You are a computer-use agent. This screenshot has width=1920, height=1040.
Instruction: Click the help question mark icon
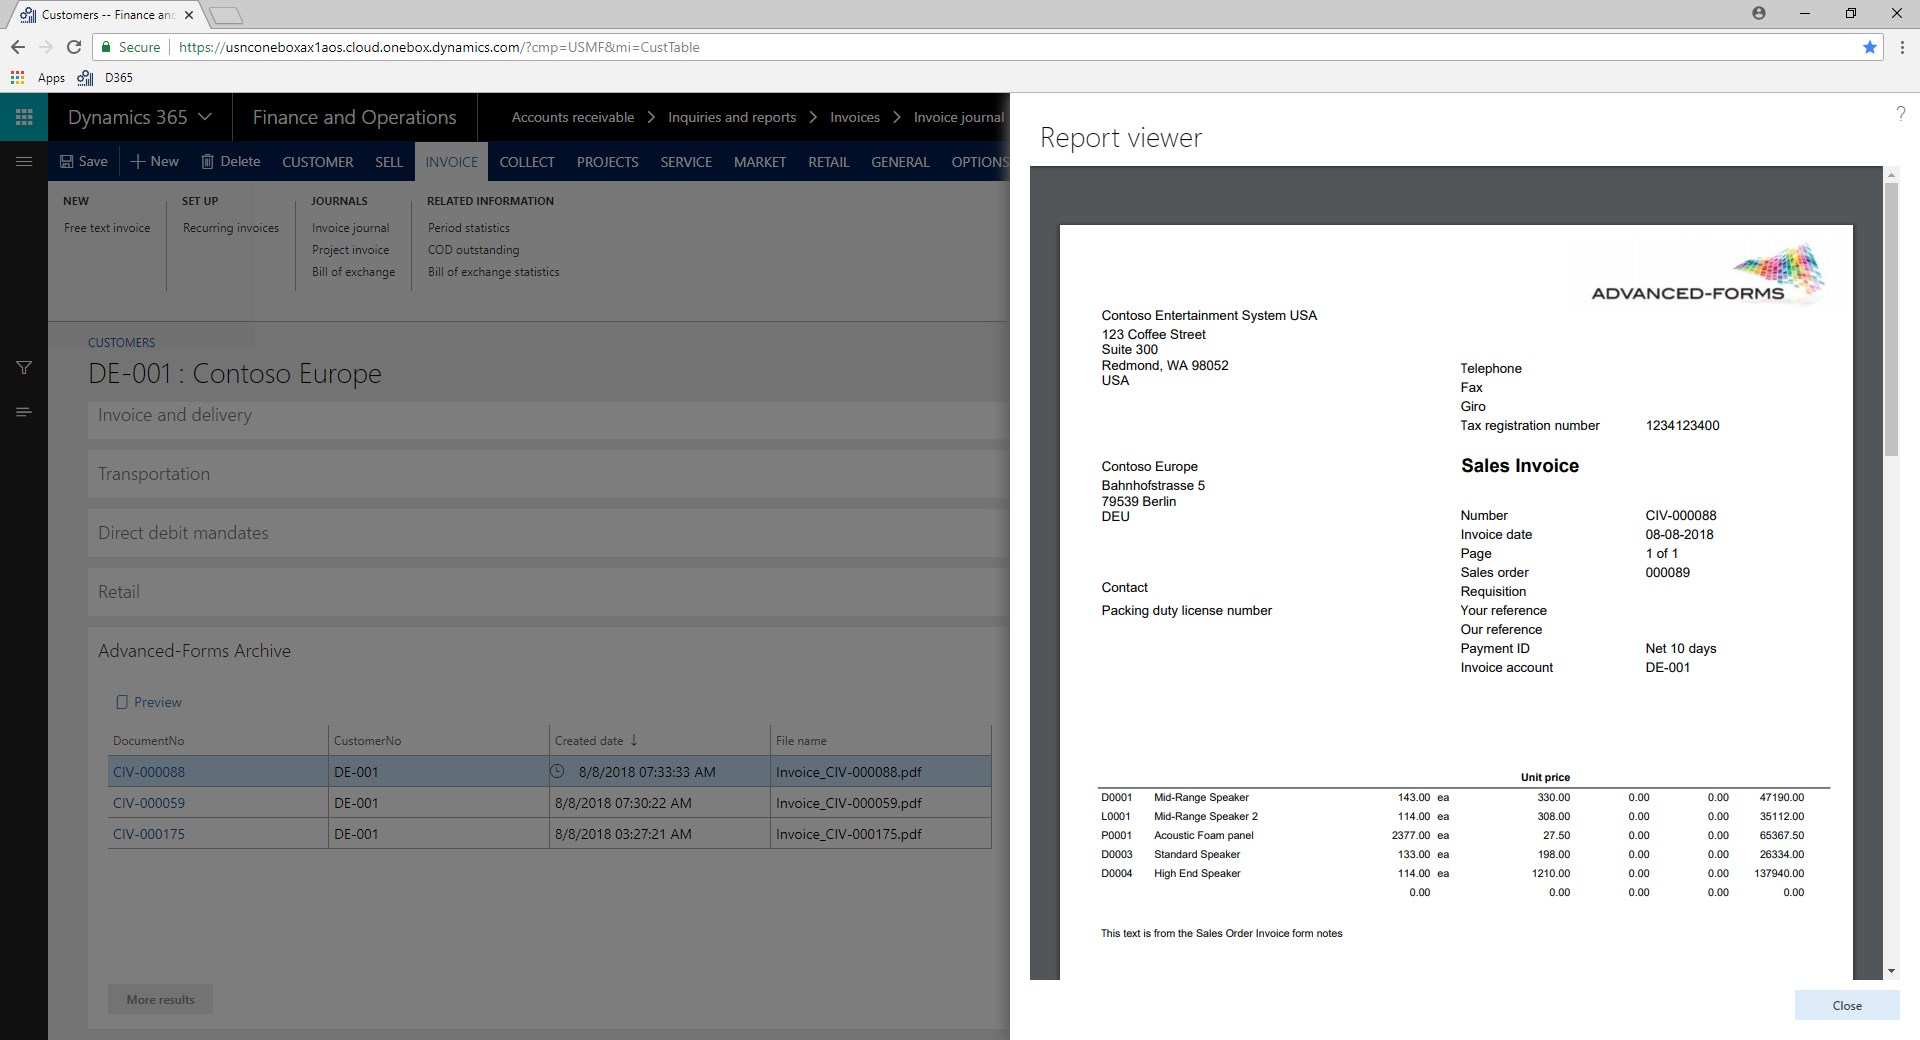(1900, 114)
